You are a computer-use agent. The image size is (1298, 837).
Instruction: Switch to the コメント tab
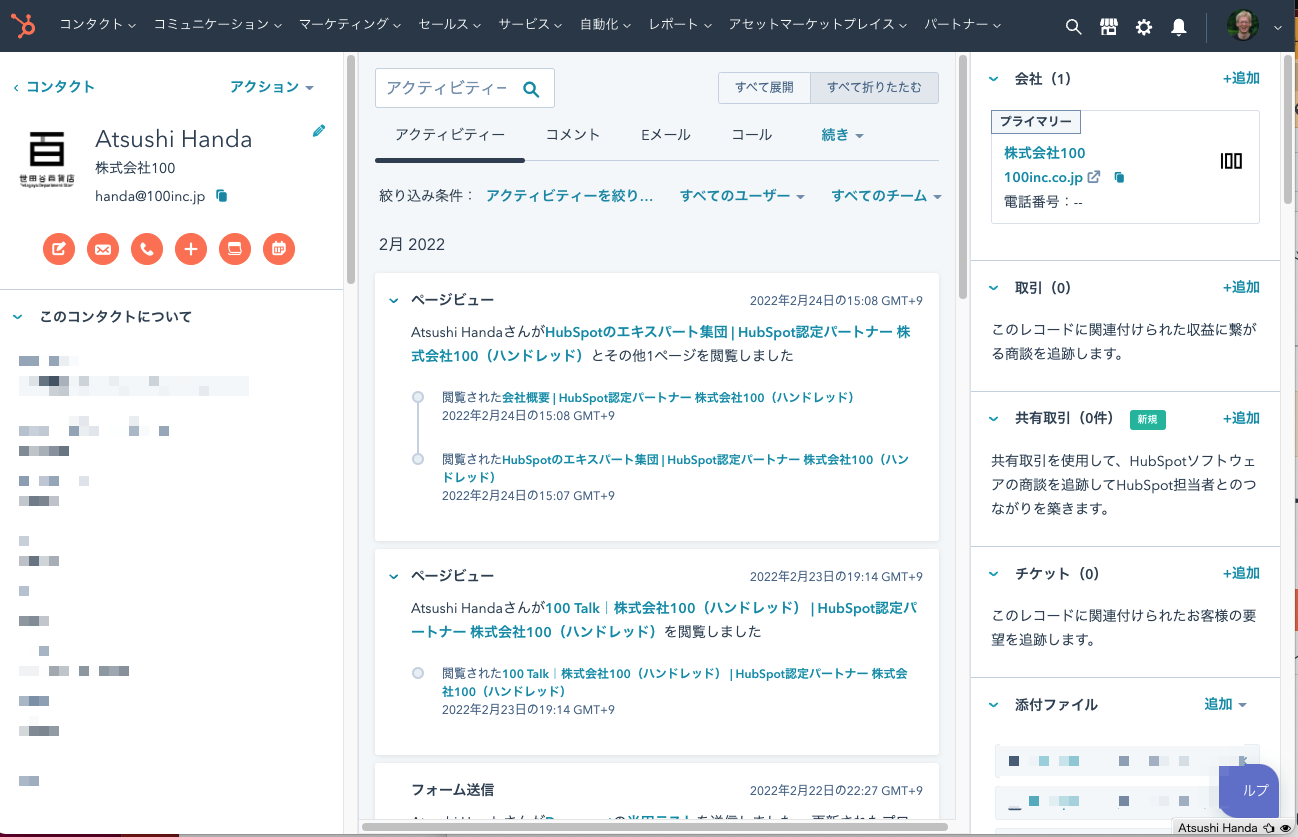(x=572, y=135)
